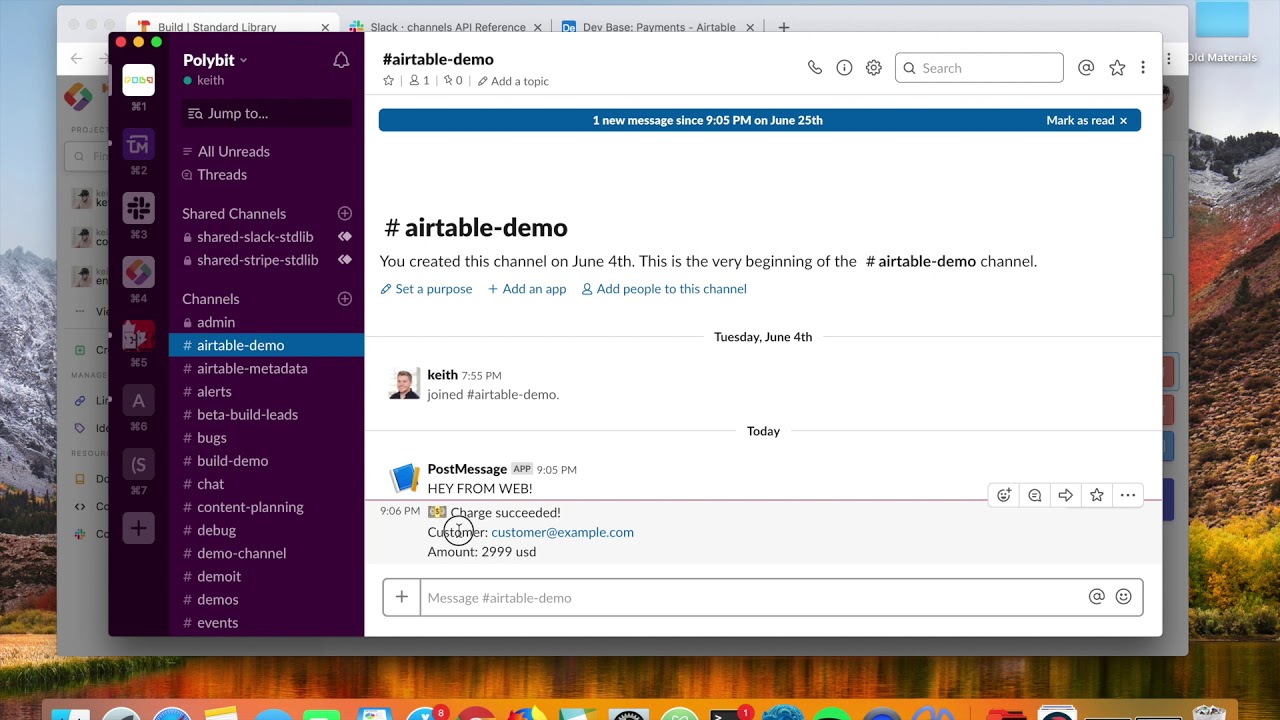Click keith's avatar in join message
Viewport: 1280px width, 720px height.
[404, 384]
